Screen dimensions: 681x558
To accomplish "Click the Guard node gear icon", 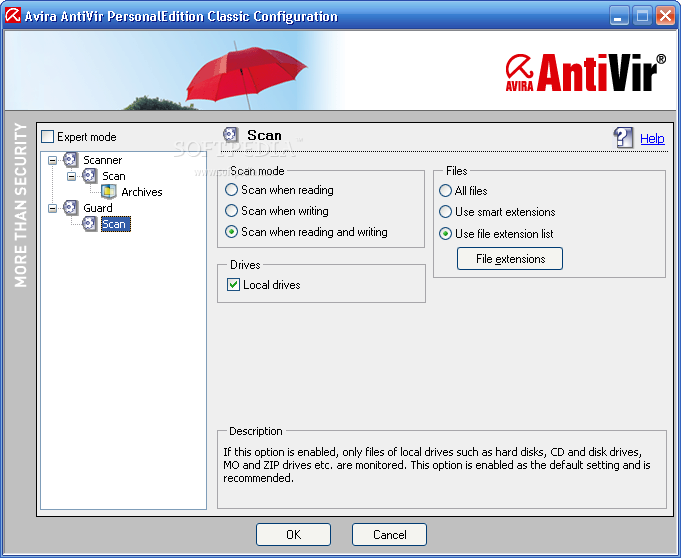I will pyautogui.click(x=71, y=208).
